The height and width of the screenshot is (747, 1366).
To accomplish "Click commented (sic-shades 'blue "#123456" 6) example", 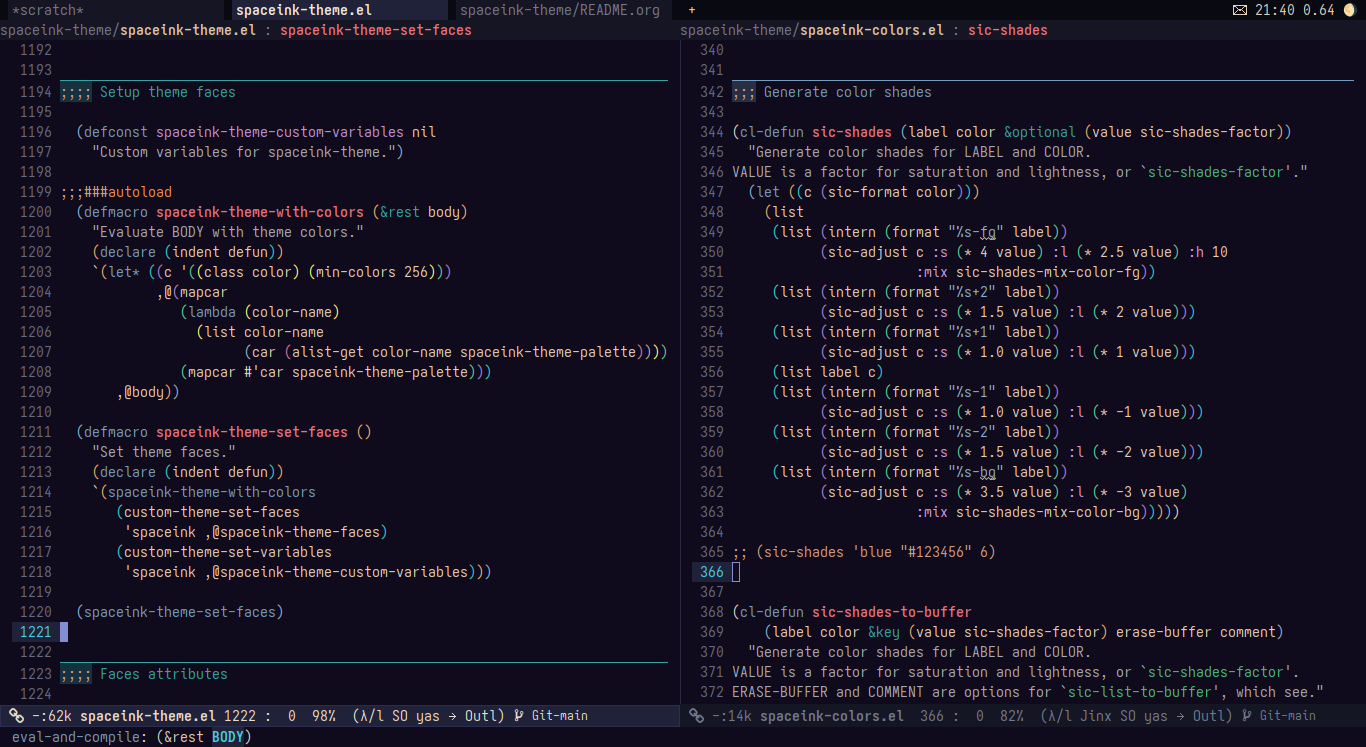I will point(864,552).
